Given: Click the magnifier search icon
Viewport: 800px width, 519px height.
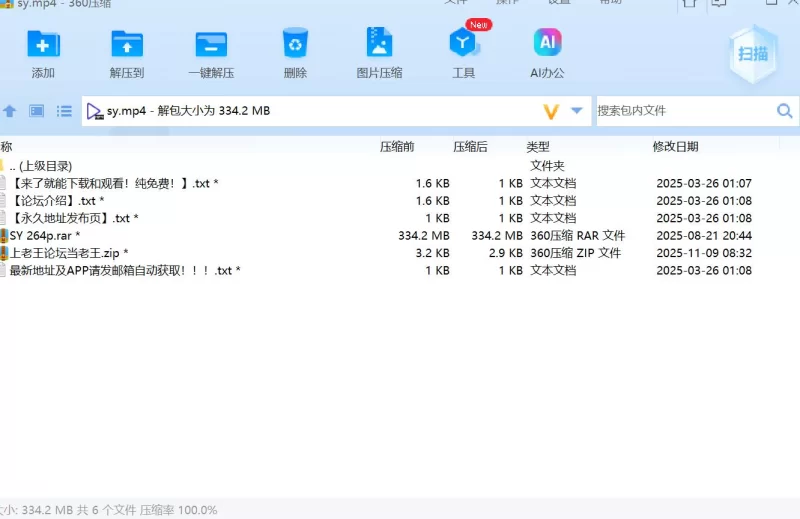Looking at the screenshot, I should point(785,111).
